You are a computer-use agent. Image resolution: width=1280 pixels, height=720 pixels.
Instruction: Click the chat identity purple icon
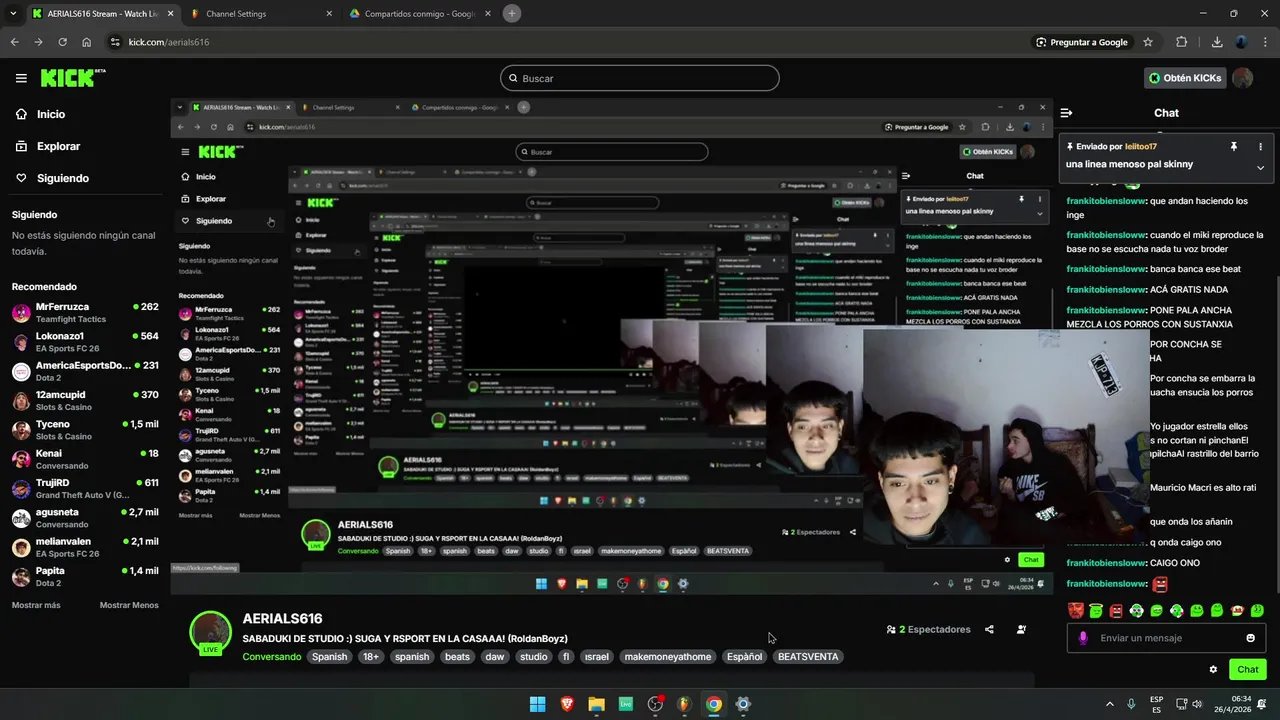(x=1083, y=638)
